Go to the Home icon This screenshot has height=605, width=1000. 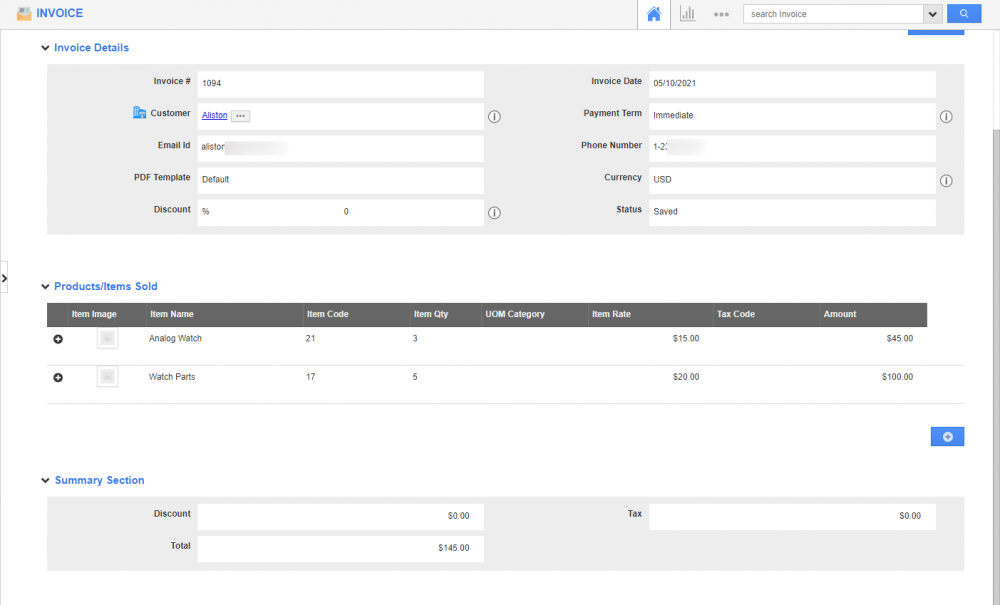[654, 14]
